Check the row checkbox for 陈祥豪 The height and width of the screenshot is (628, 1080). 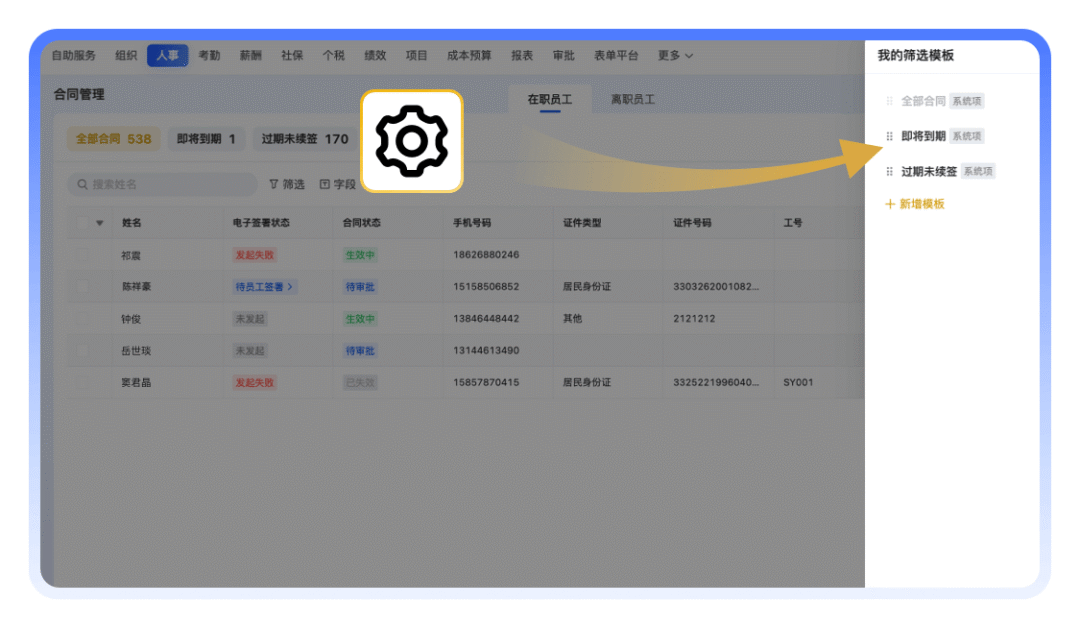tap(82, 287)
